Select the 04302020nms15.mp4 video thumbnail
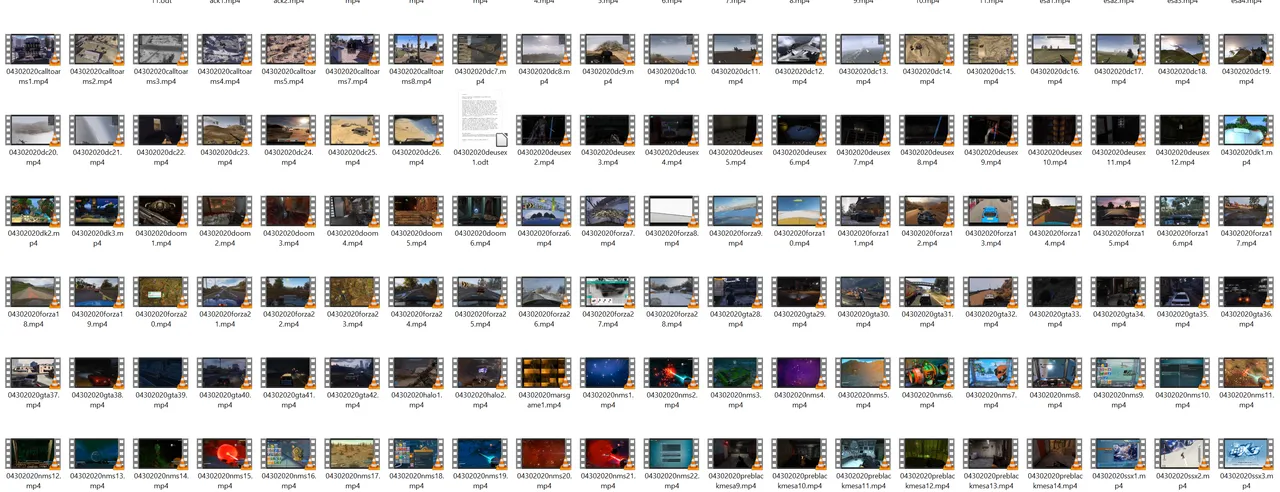Screen dimensions: 1280x492 [225, 454]
